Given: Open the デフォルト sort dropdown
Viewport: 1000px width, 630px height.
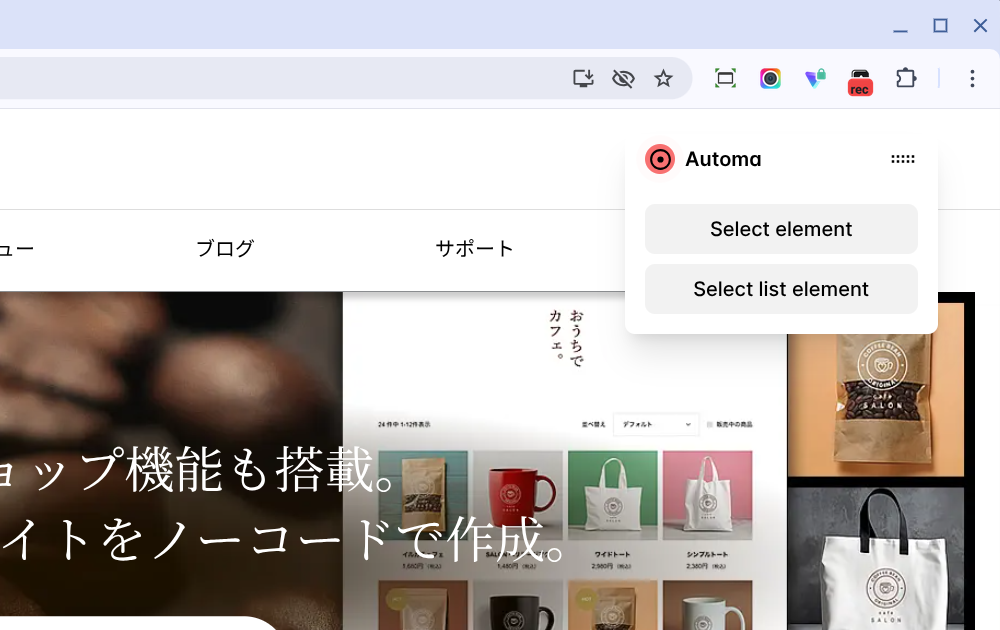Looking at the screenshot, I should (x=656, y=424).
